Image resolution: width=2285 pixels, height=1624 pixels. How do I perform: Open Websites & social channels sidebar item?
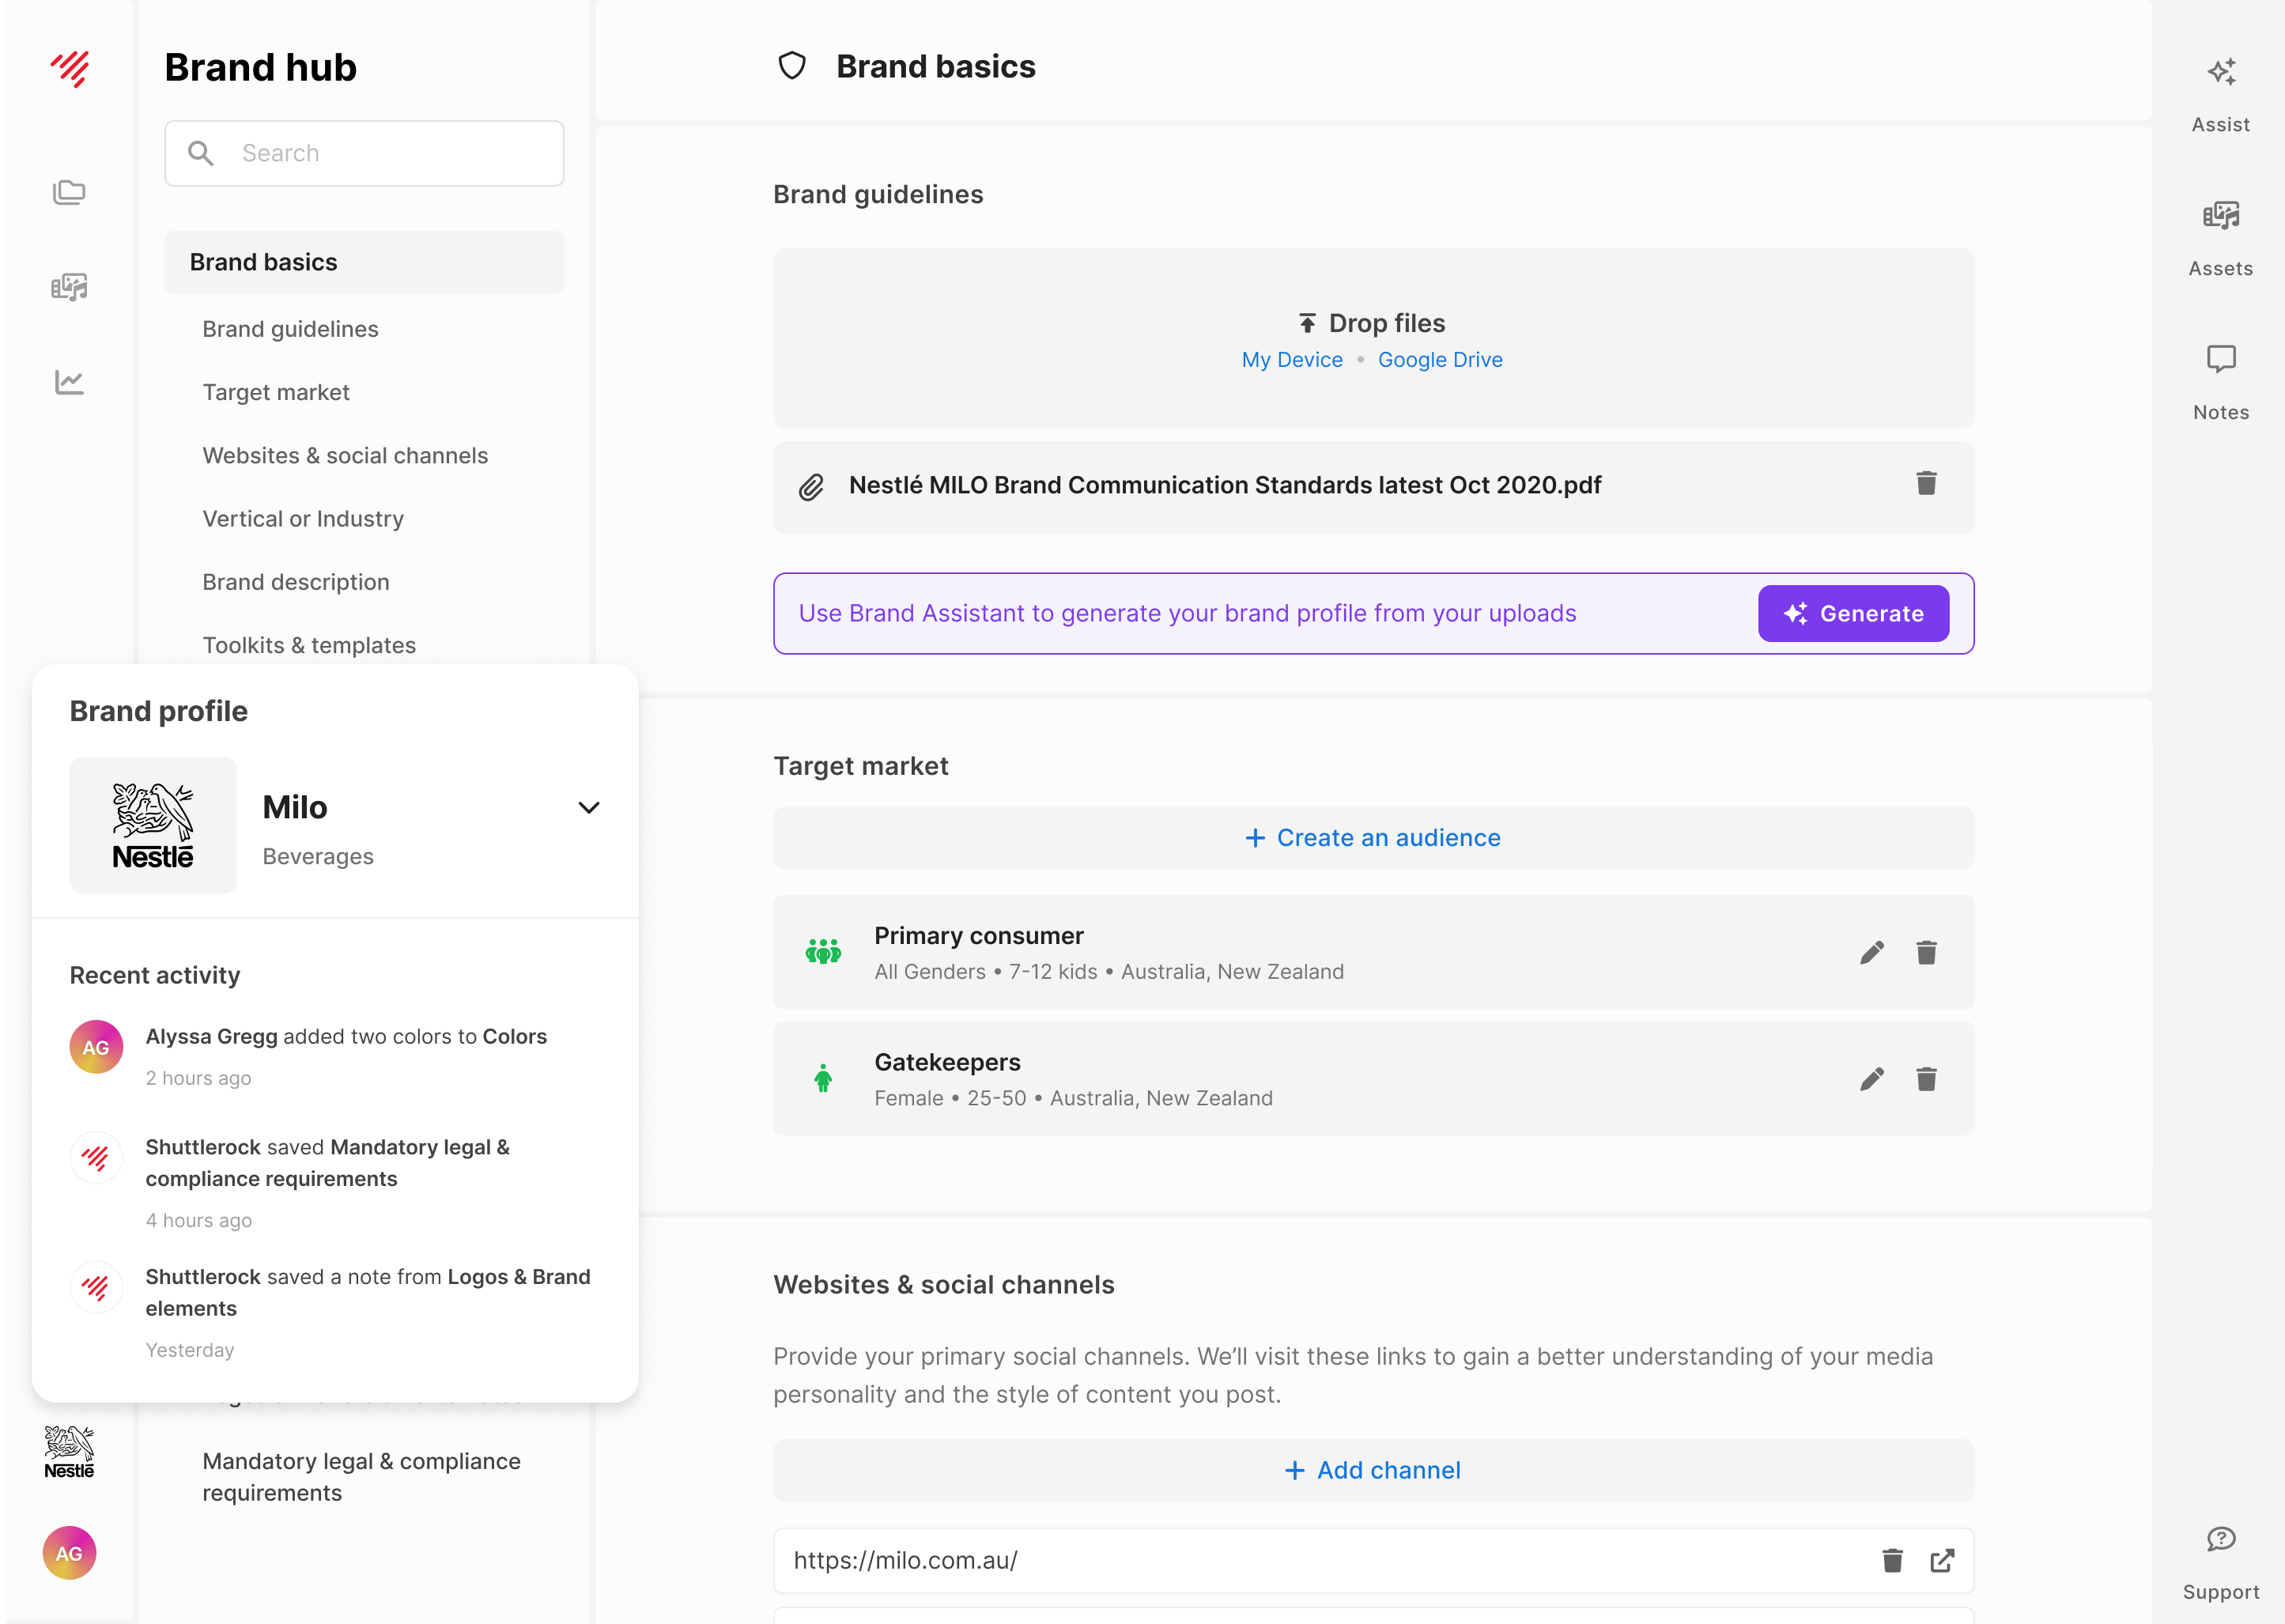345,456
